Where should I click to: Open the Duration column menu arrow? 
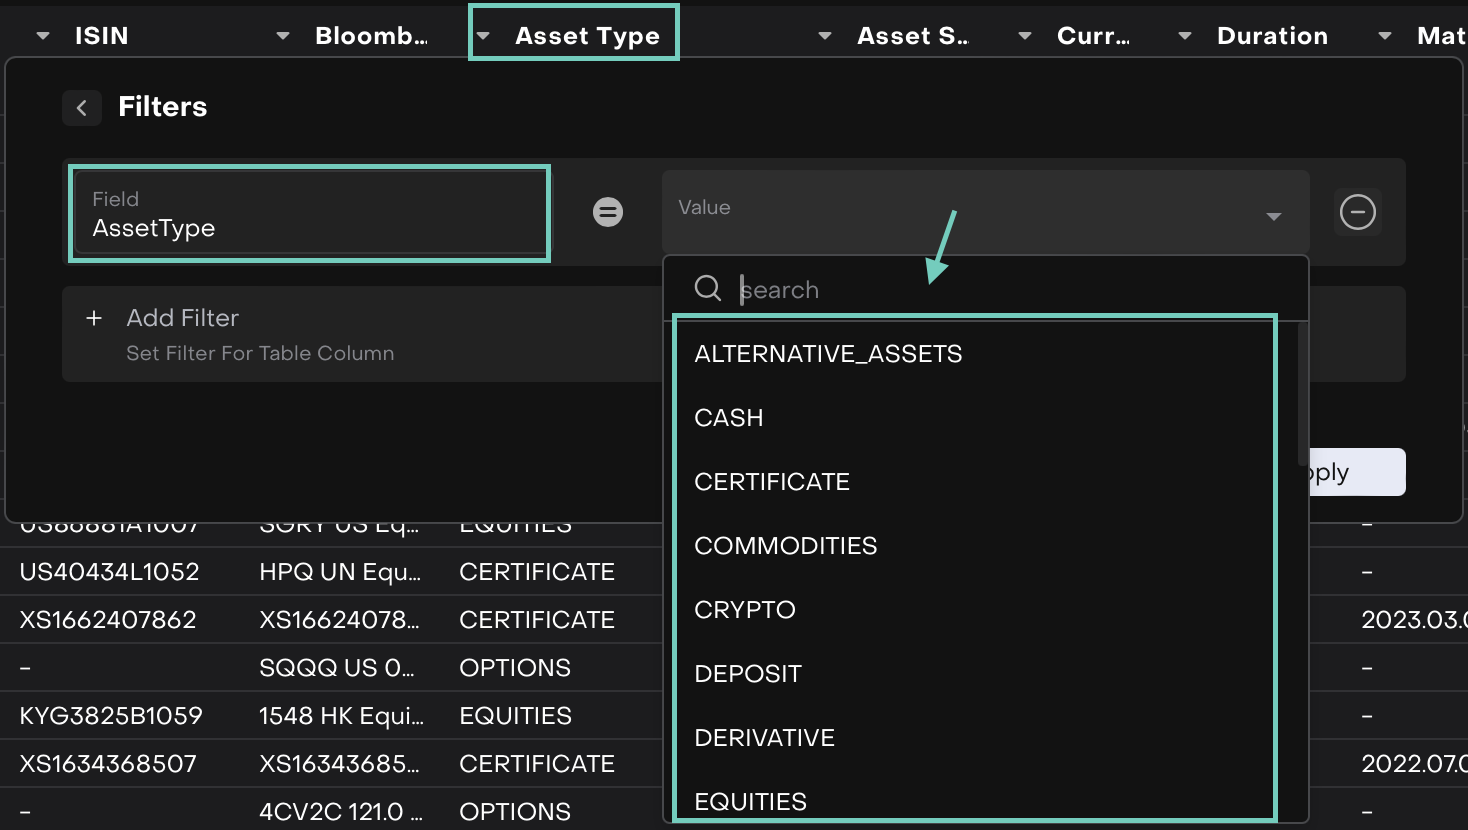1185,36
